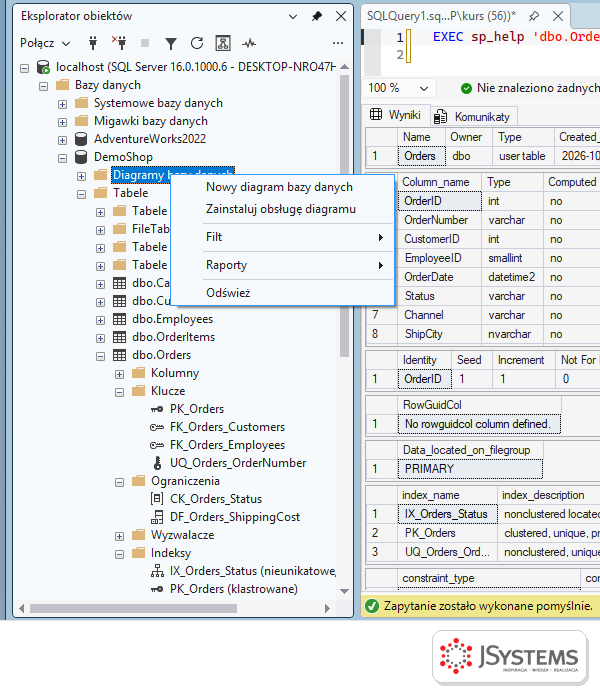Viewport: 600px width, 692px height.
Task: Click the index_description column header
Action: tap(548, 495)
